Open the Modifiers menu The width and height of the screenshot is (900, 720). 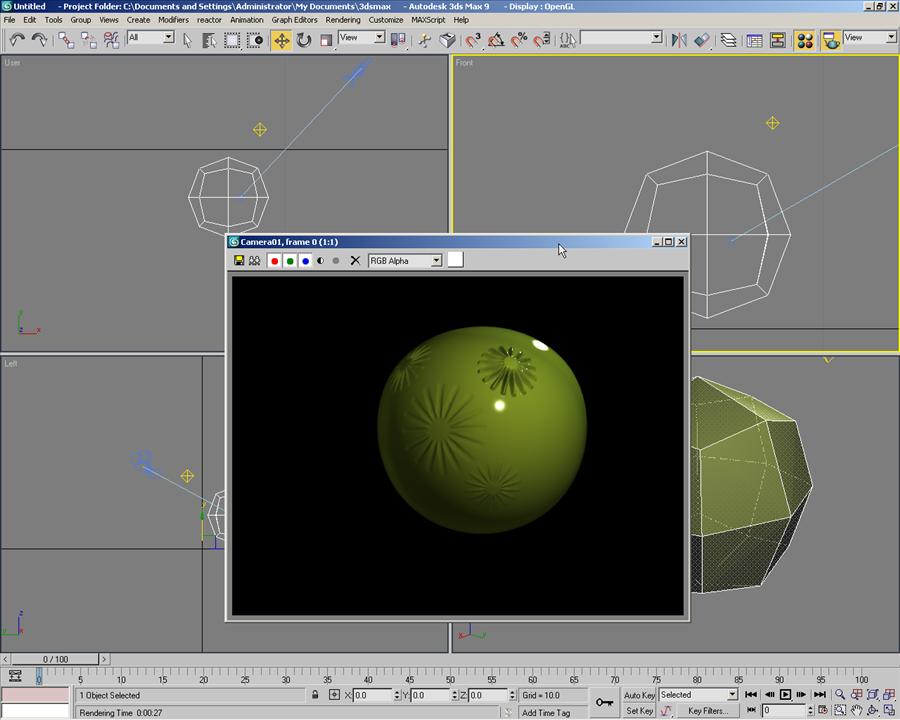tap(173, 20)
